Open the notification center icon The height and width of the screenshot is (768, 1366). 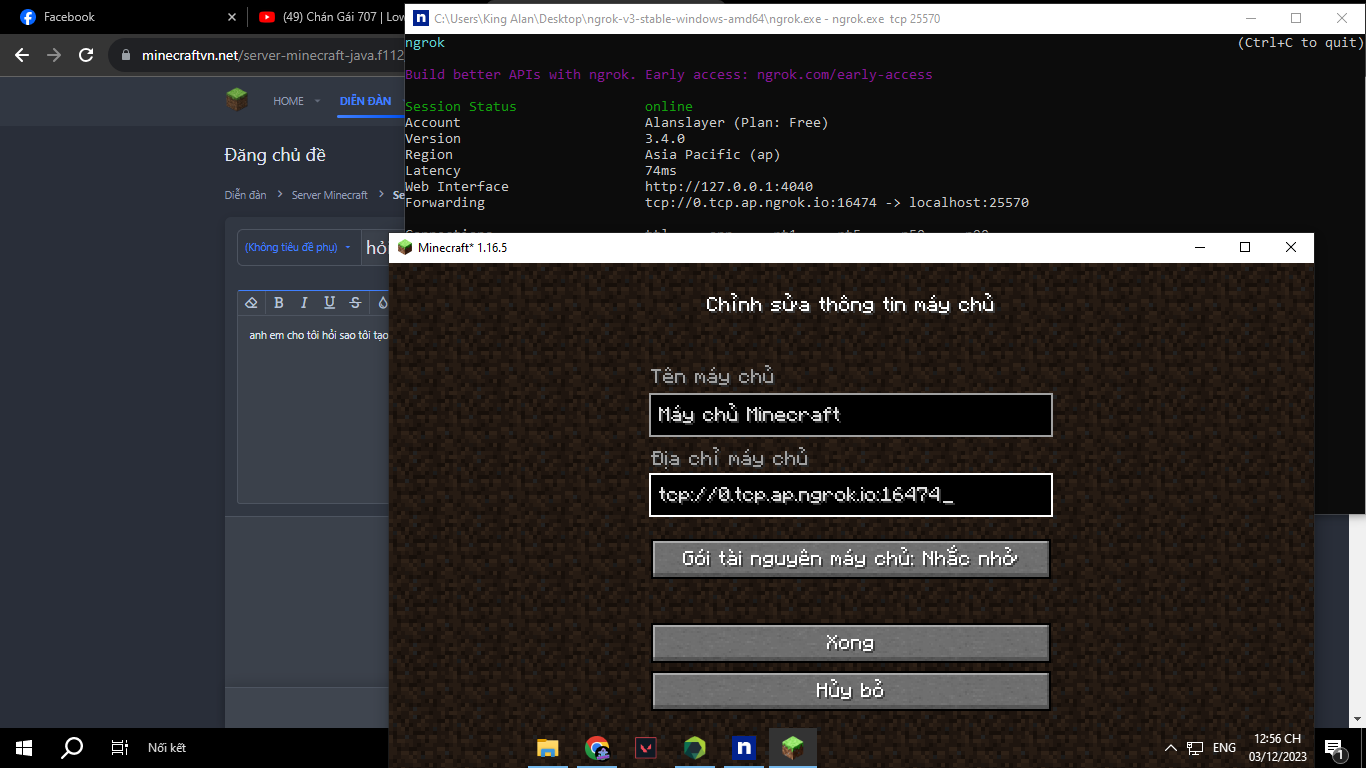click(1333, 748)
